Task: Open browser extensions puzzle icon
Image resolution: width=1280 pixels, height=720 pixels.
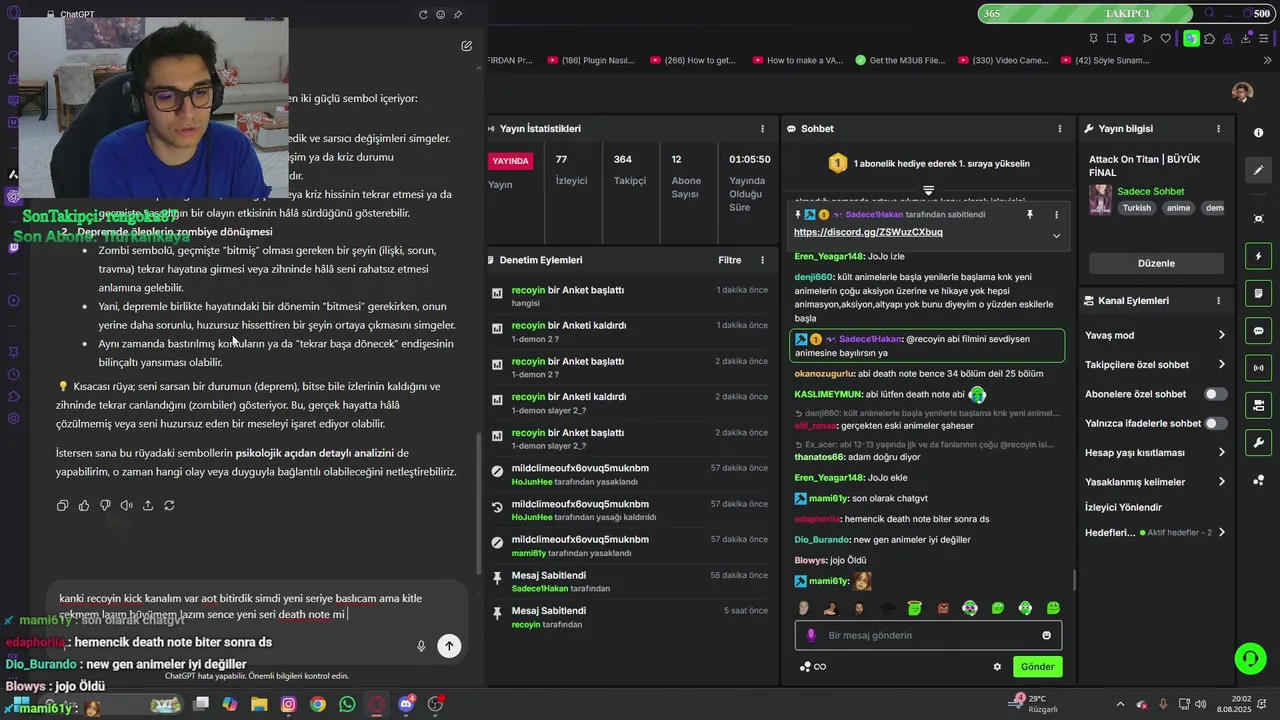Action: [1210, 39]
